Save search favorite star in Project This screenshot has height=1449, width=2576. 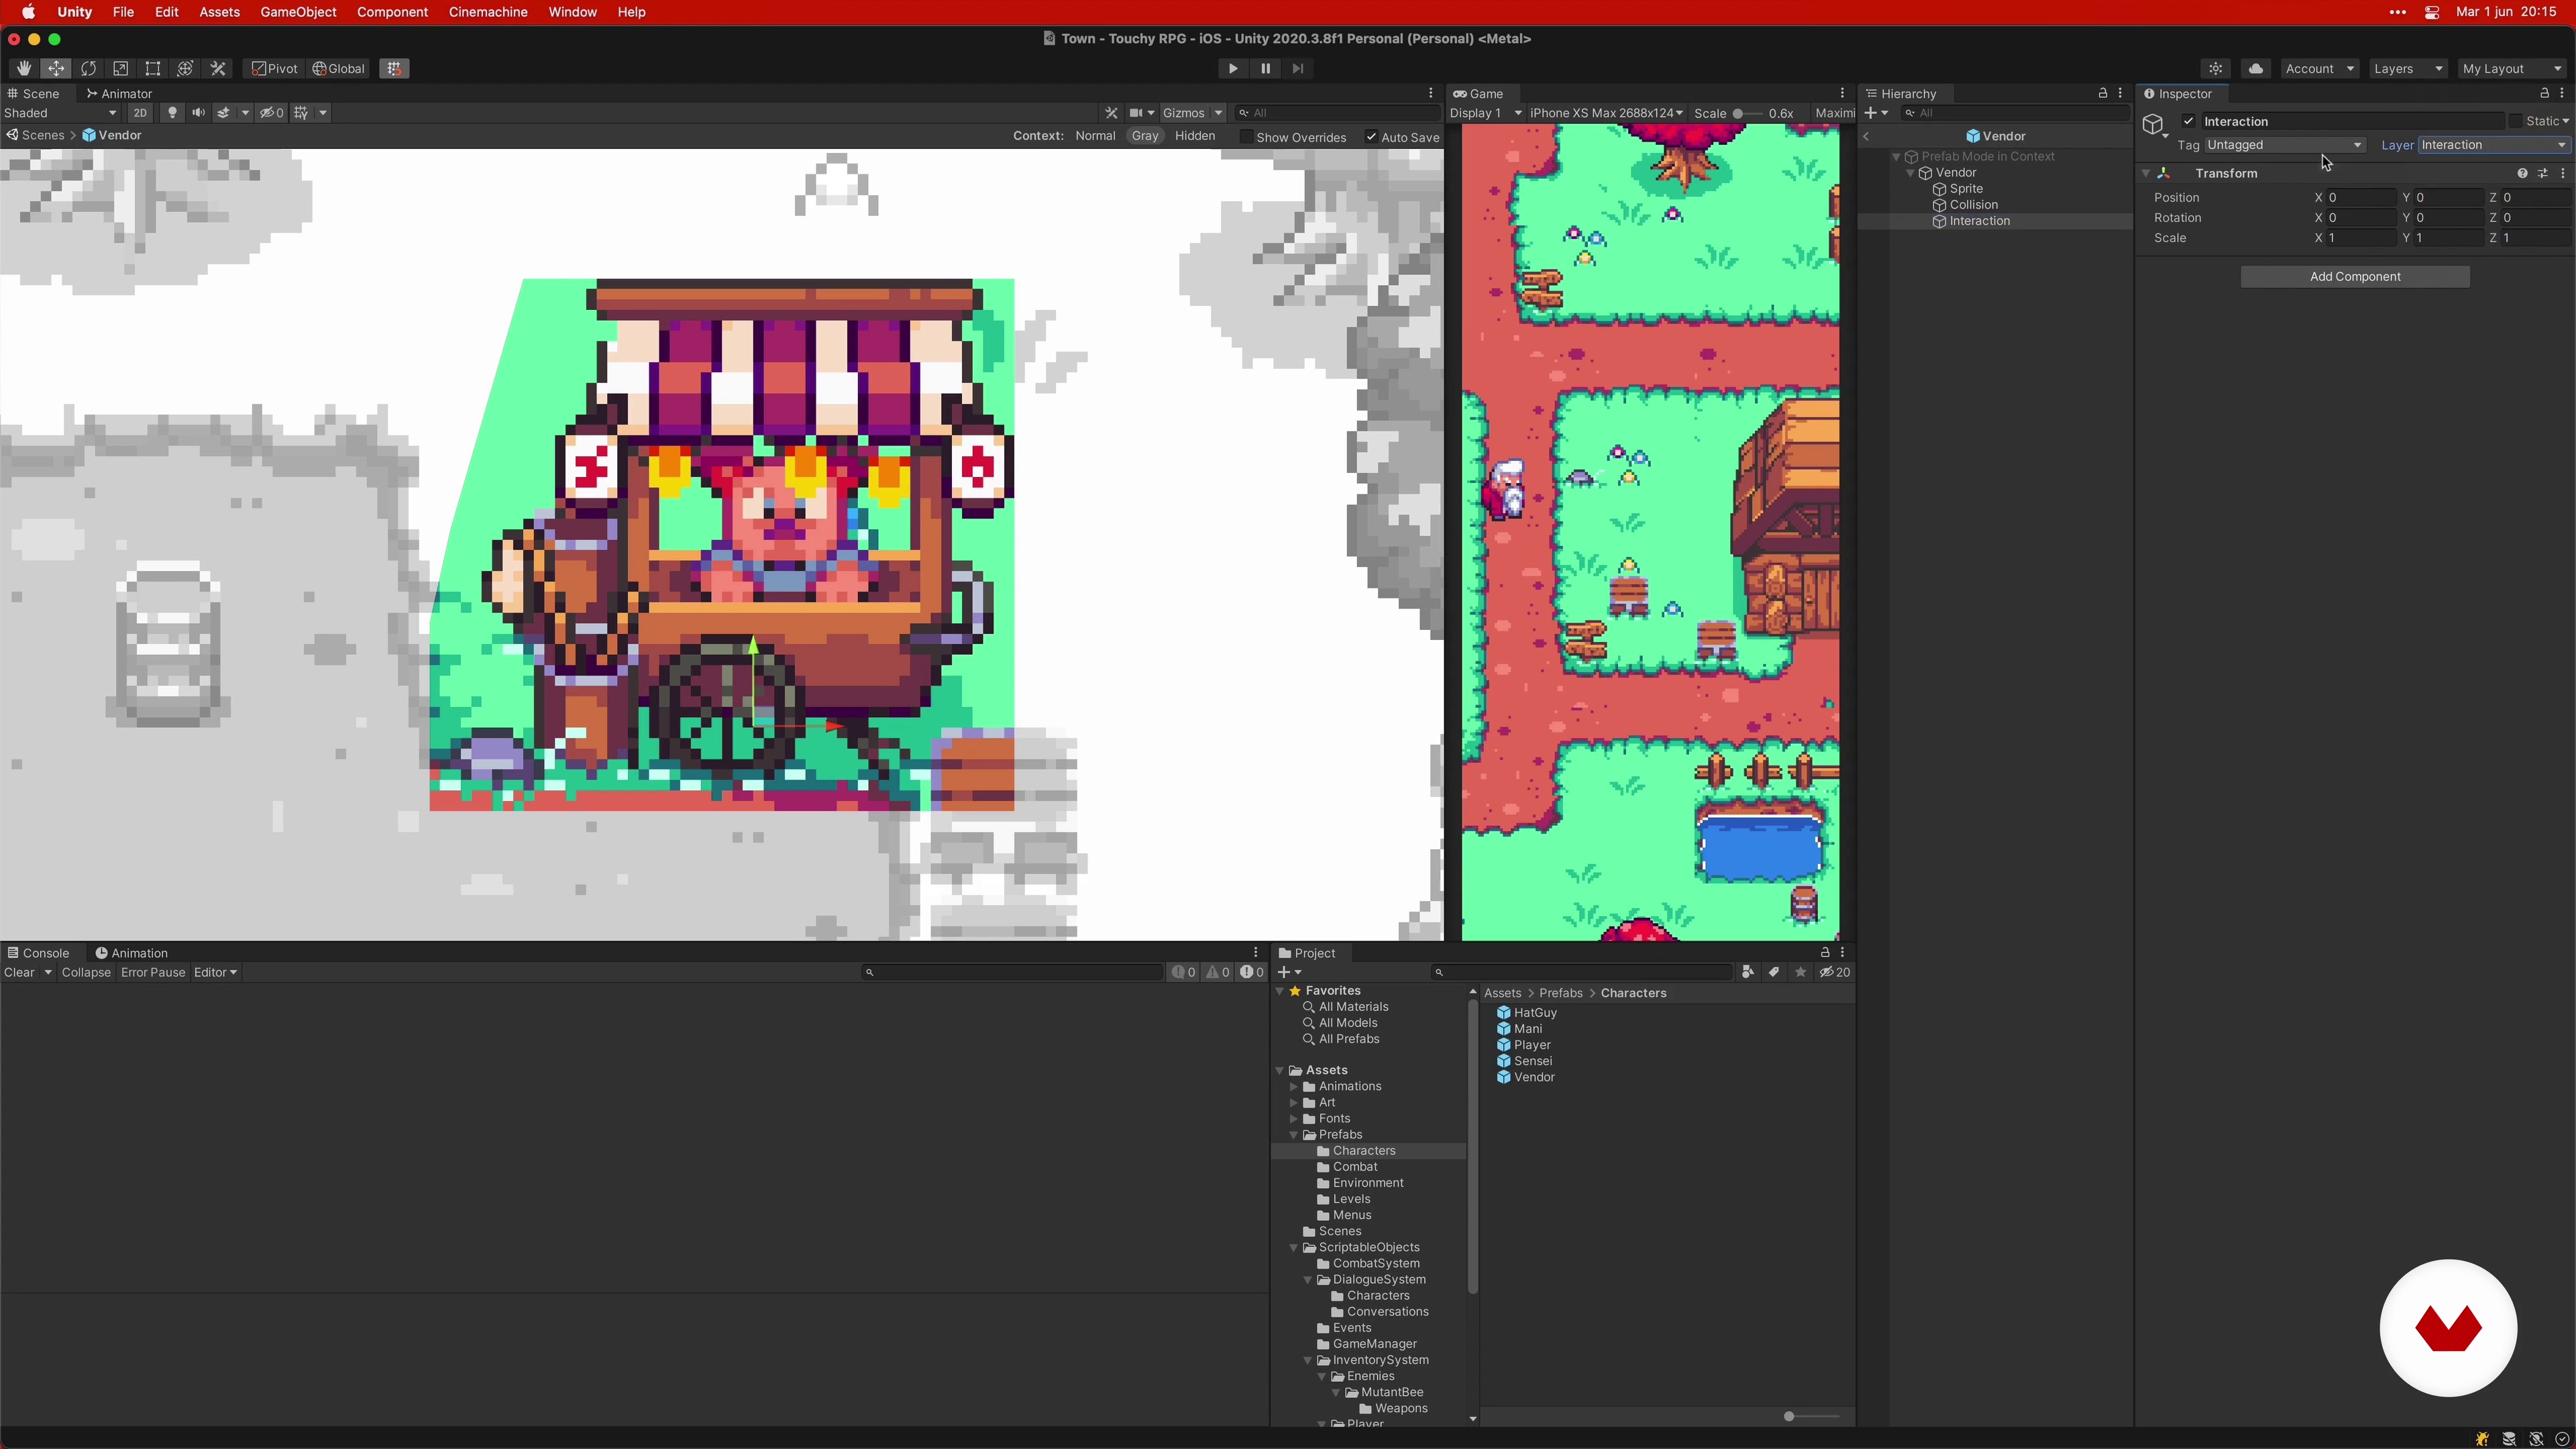1800,972
